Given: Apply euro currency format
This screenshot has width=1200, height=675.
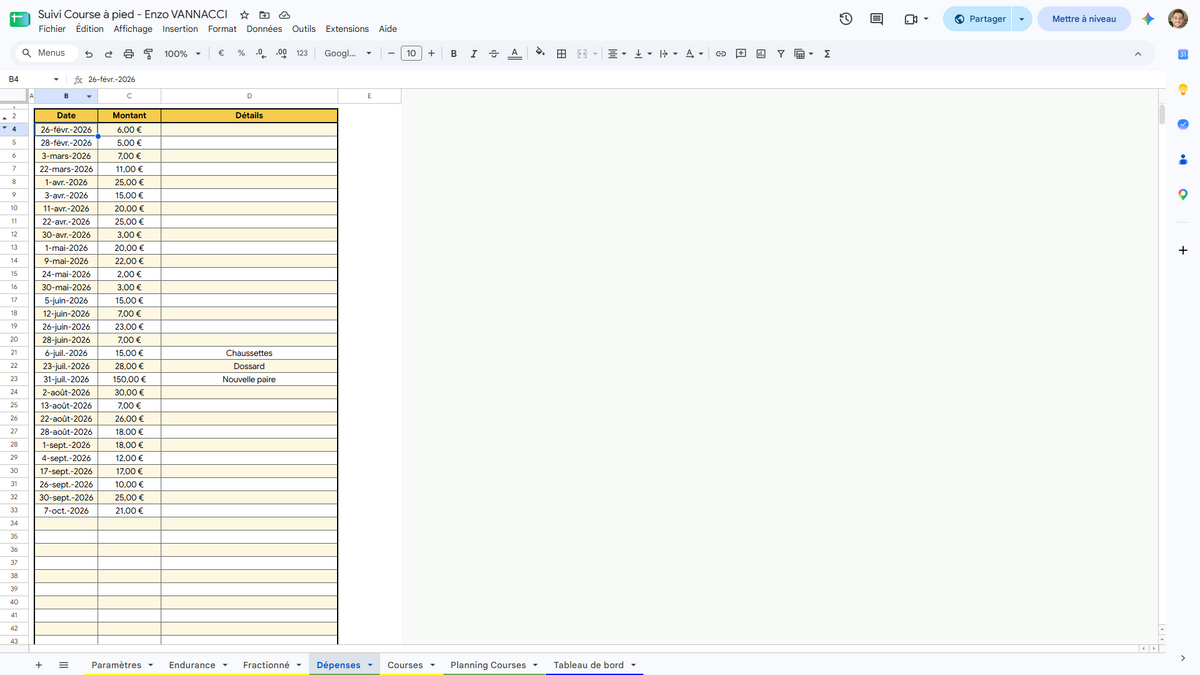Looking at the screenshot, I should (221, 54).
